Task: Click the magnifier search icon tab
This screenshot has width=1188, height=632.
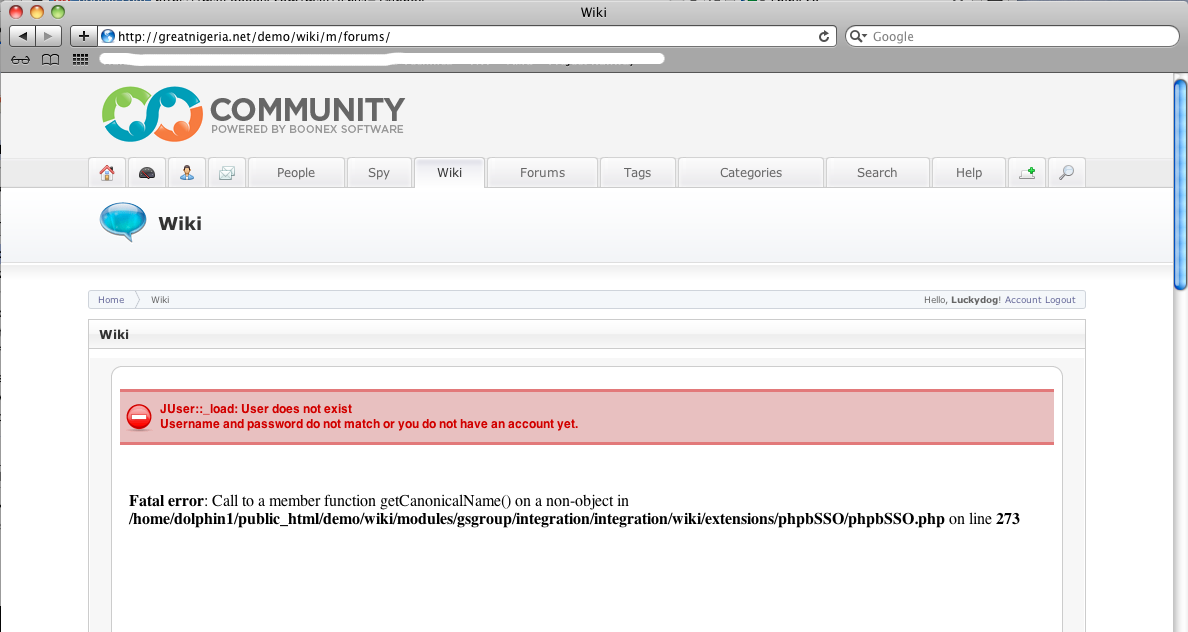Action: (1066, 173)
